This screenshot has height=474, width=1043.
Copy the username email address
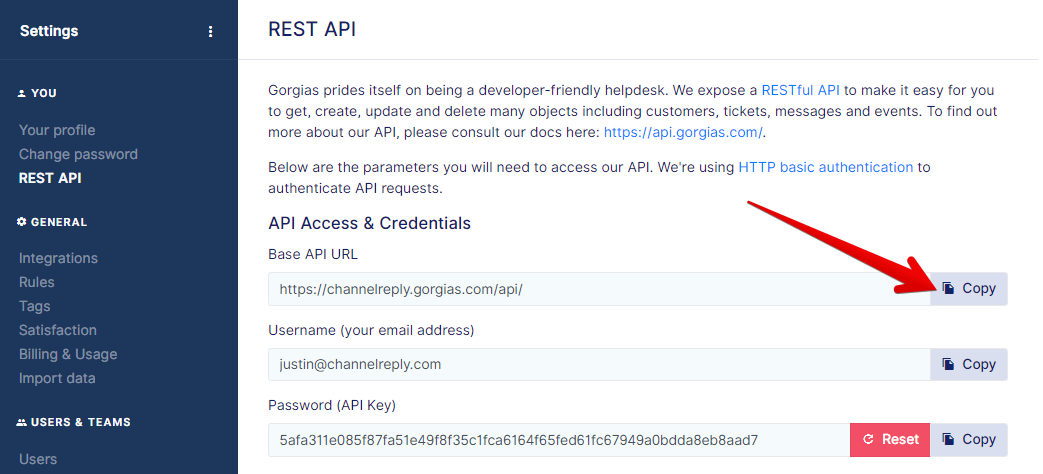(x=968, y=364)
